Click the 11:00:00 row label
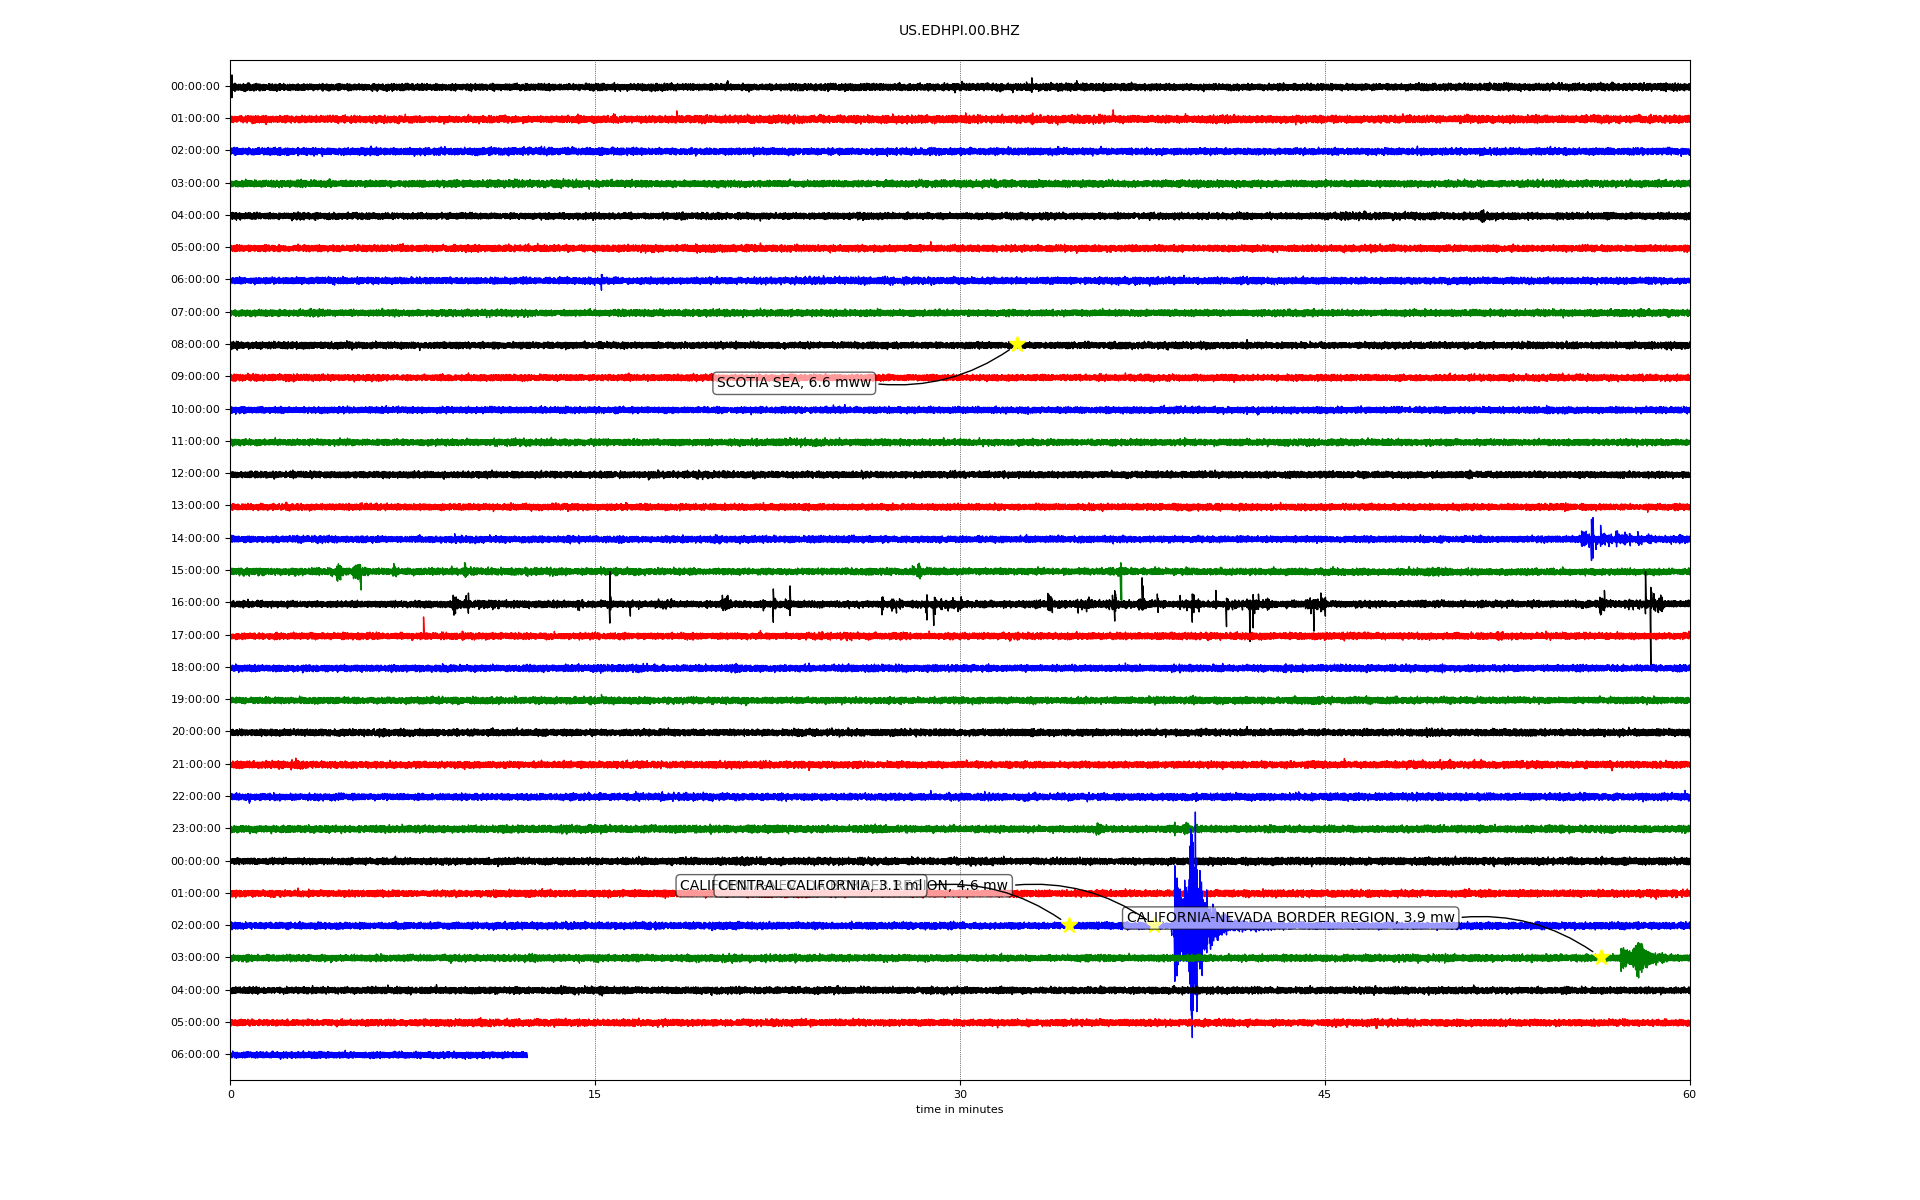 (x=195, y=442)
